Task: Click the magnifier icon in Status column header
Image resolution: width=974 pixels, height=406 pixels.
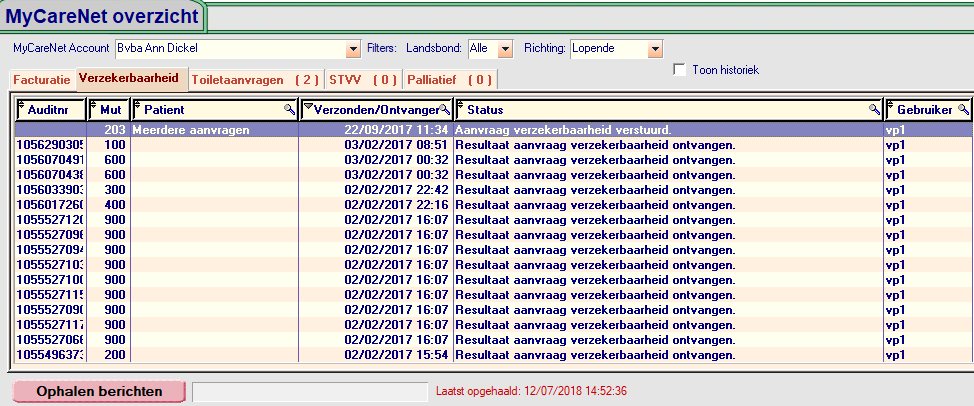Action: [x=873, y=109]
